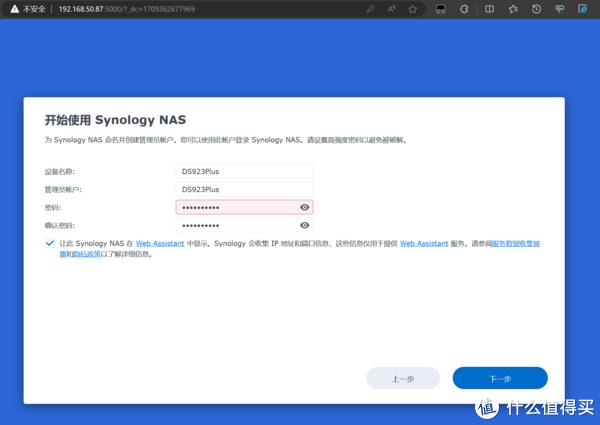This screenshot has height=425, width=600.
Task: Click the circular refresh-style extension icon
Action: pyautogui.click(x=464, y=9)
